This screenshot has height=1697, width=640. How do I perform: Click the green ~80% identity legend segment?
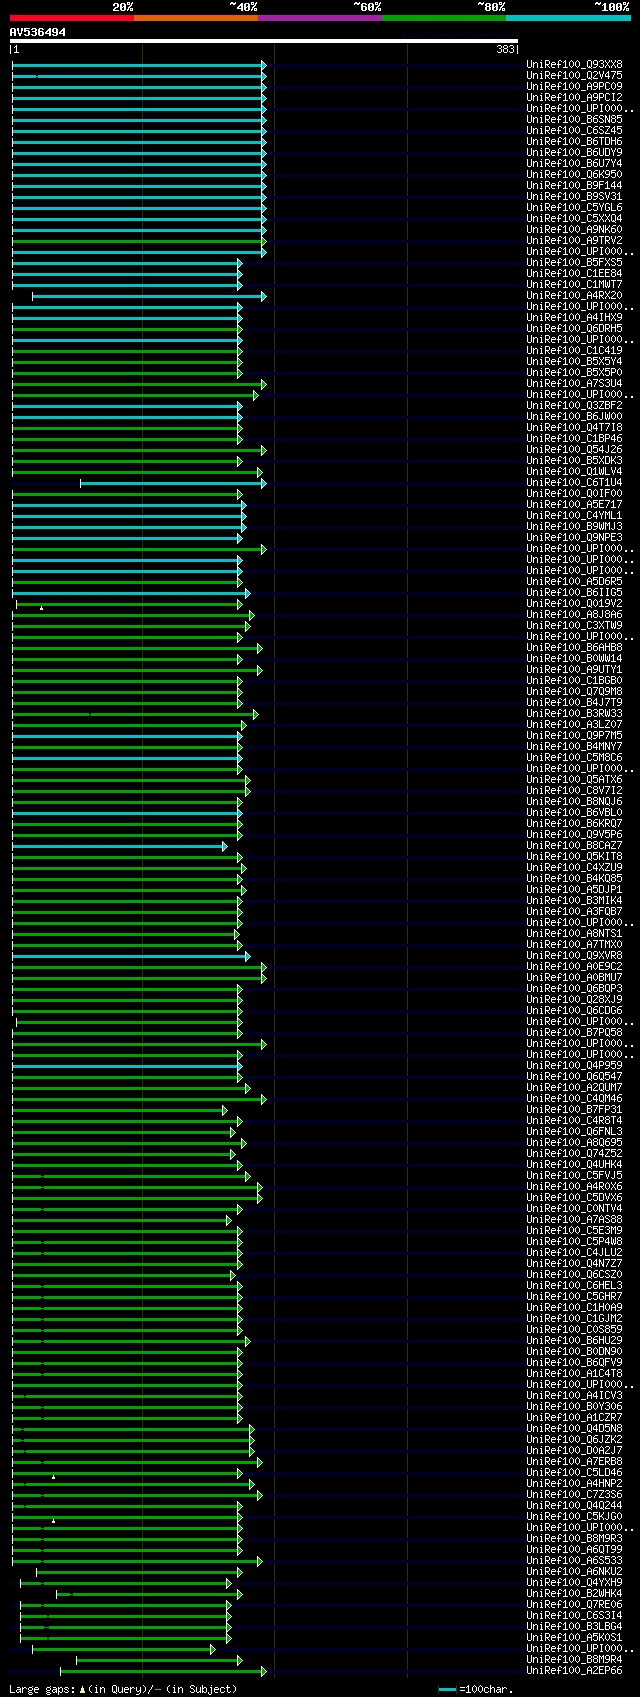click(x=444, y=18)
